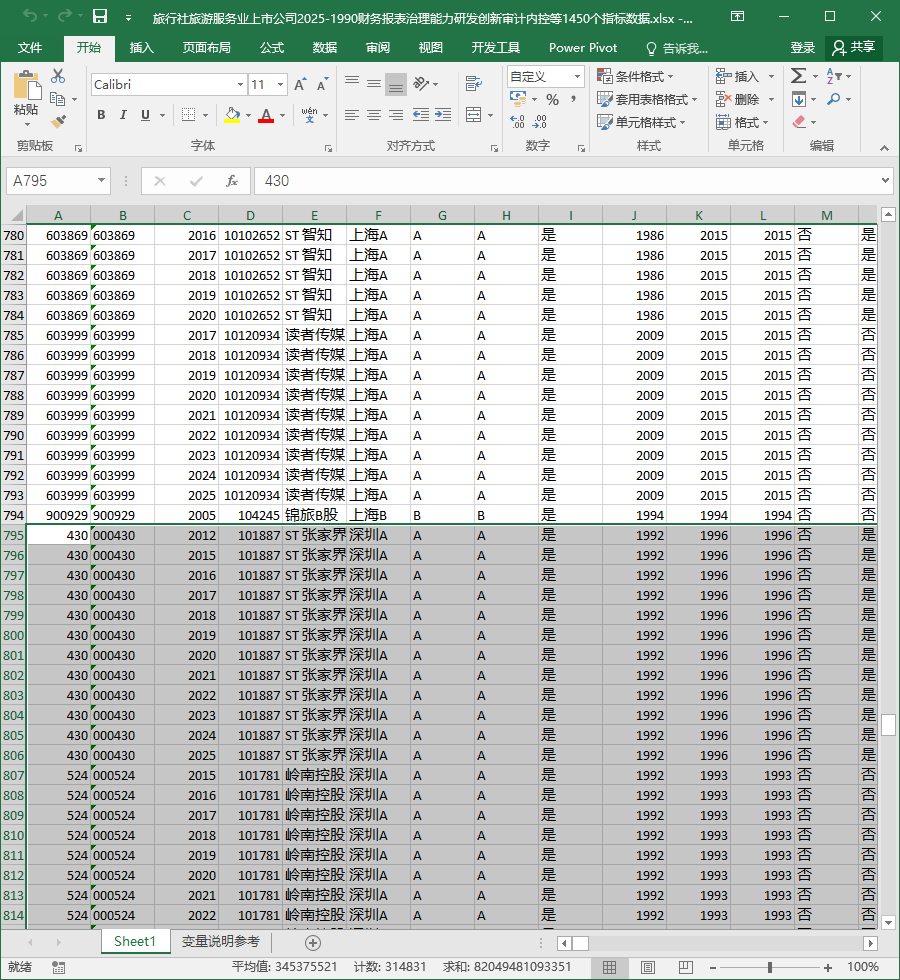The image size is (900, 980).
Task: Click the Increase Decimal icon
Action: pos(518,121)
